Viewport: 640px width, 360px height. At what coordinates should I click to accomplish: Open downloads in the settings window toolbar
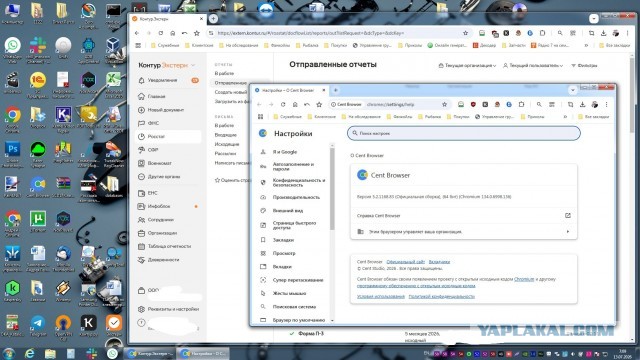(x=582, y=104)
